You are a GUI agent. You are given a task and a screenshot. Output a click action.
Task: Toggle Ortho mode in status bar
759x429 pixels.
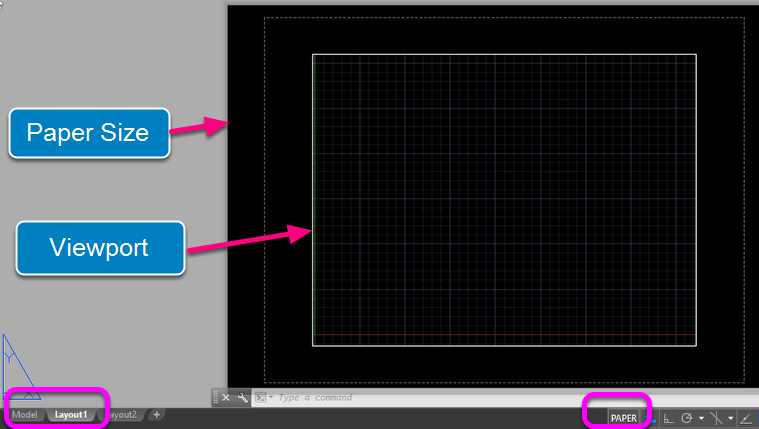click(668, 418)
